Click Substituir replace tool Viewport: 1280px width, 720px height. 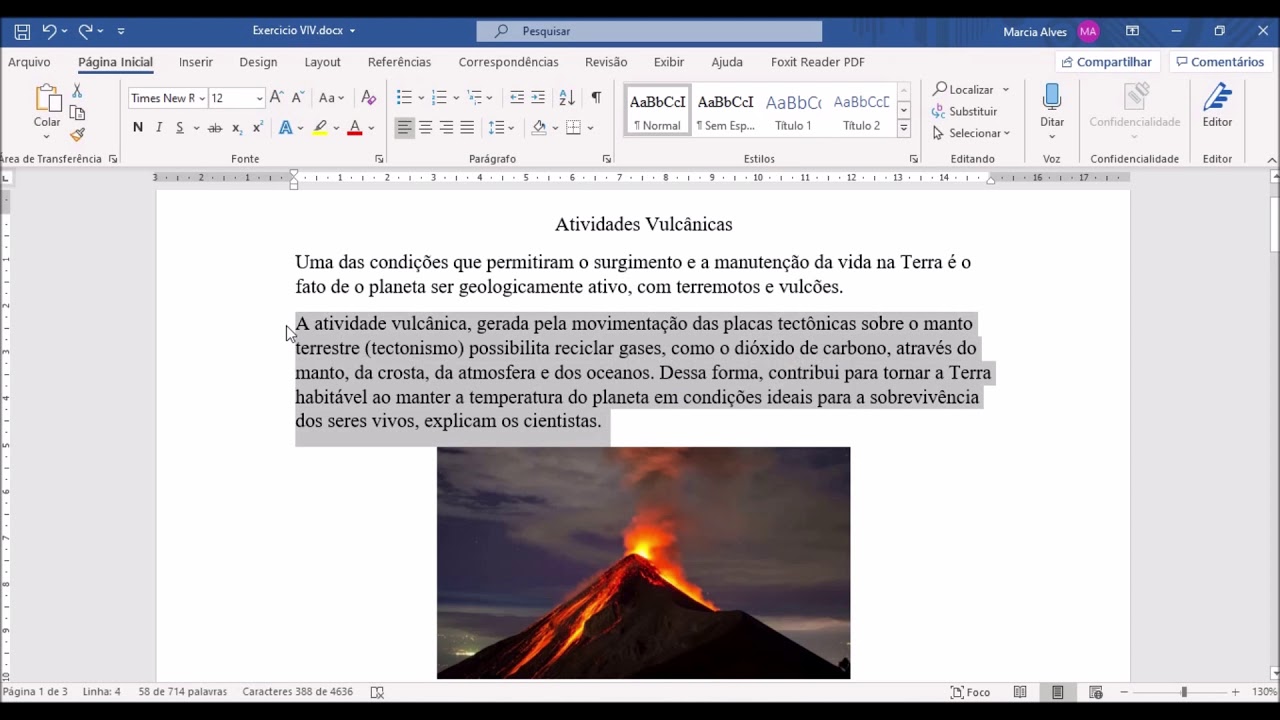[965, 111]
